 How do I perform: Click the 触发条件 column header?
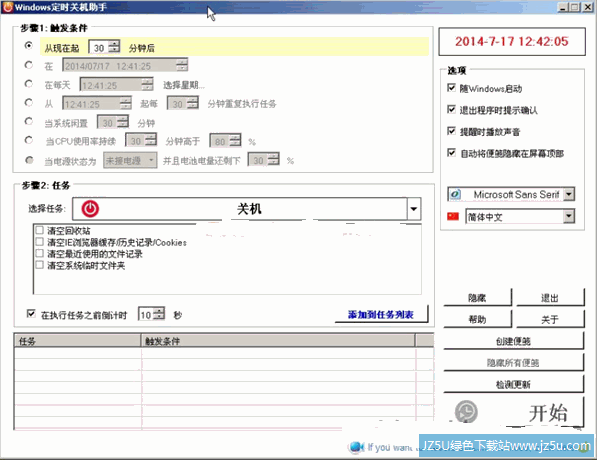pyautogui.click(x=278, y=341)
